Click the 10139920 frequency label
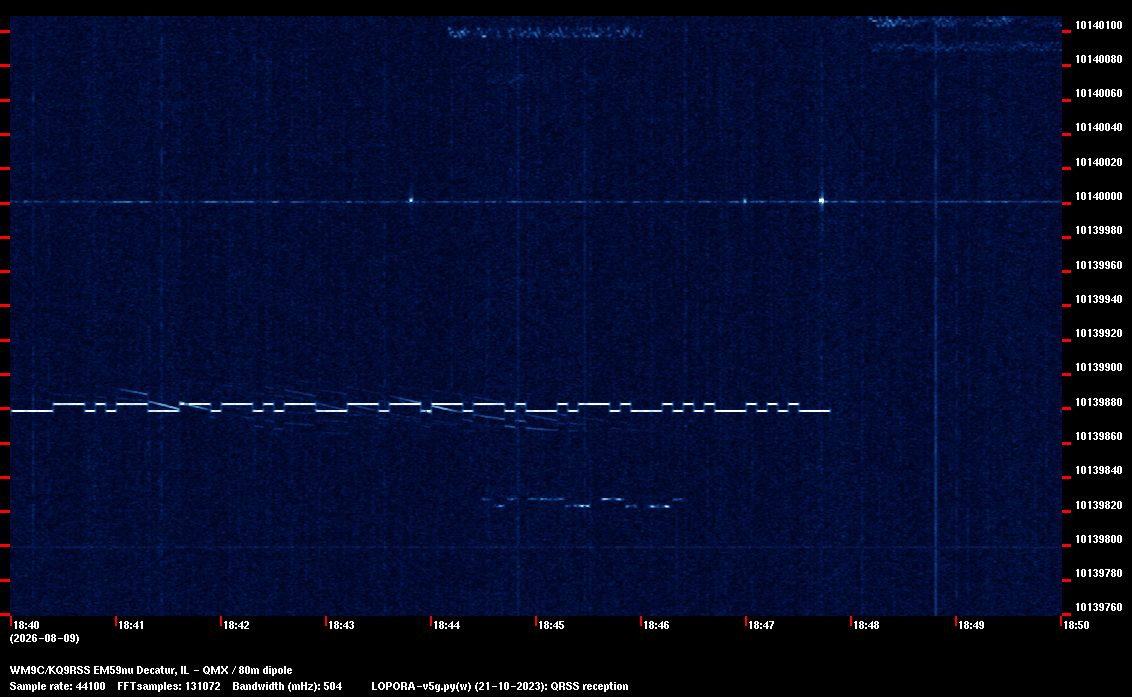Image resolution: width=1132 pixels, height=697 pixels. pyautogui.click(x=1098, y=333)
